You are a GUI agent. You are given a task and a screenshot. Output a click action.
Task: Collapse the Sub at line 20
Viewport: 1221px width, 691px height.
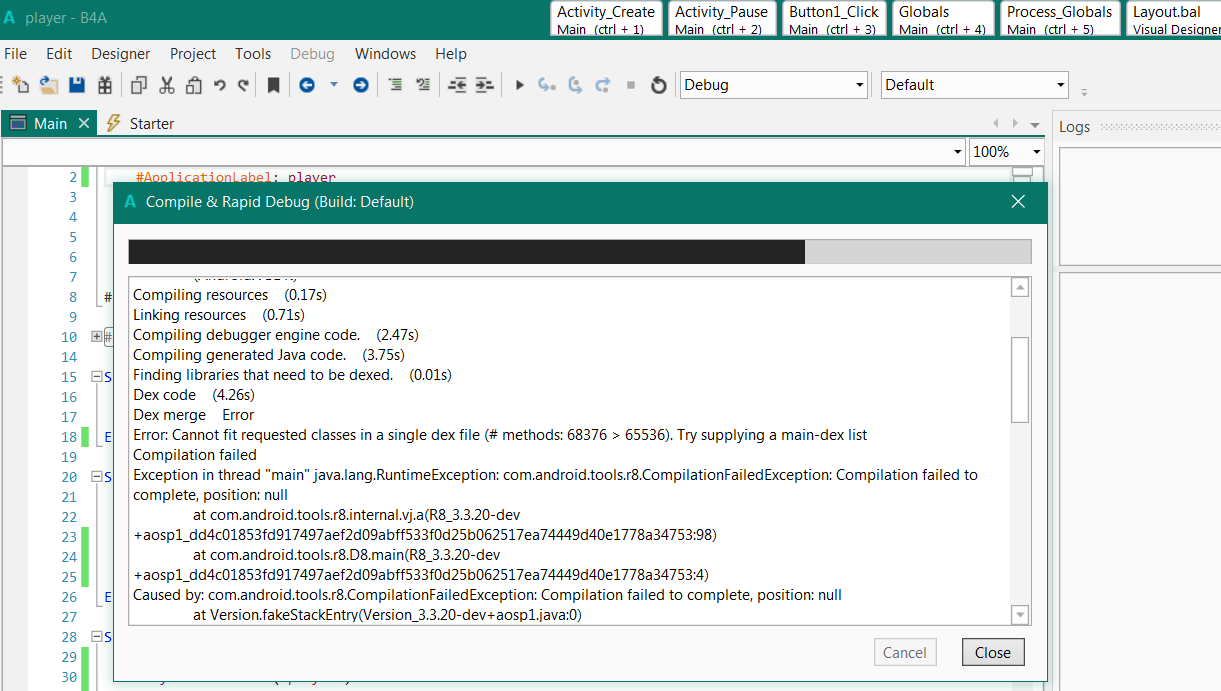coord(97,477)
